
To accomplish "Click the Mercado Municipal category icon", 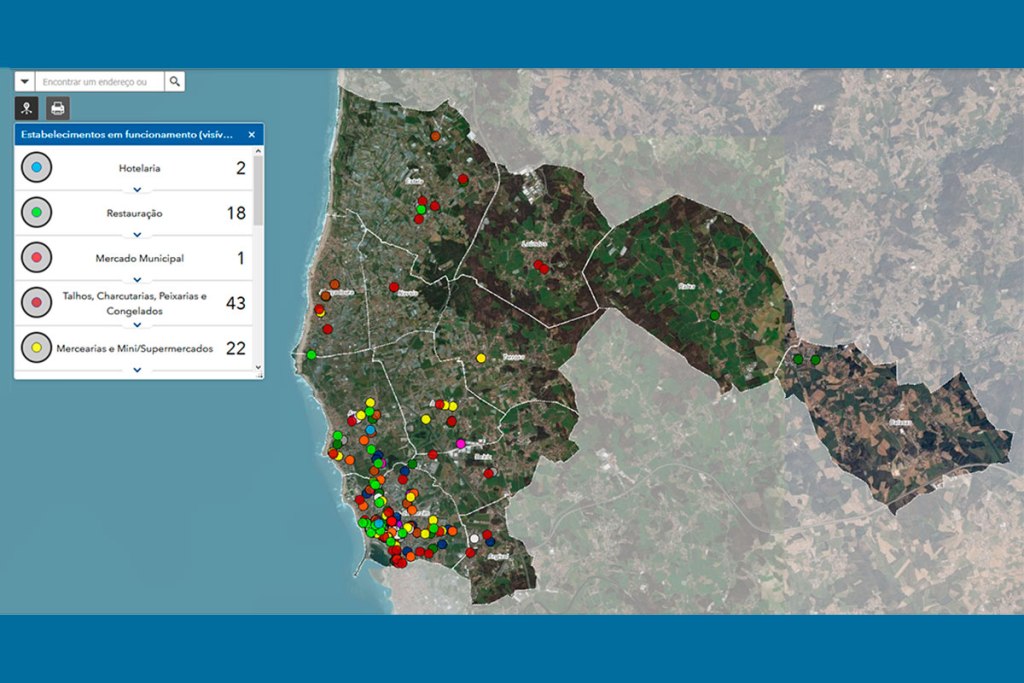I will click(x=36, y=258).
